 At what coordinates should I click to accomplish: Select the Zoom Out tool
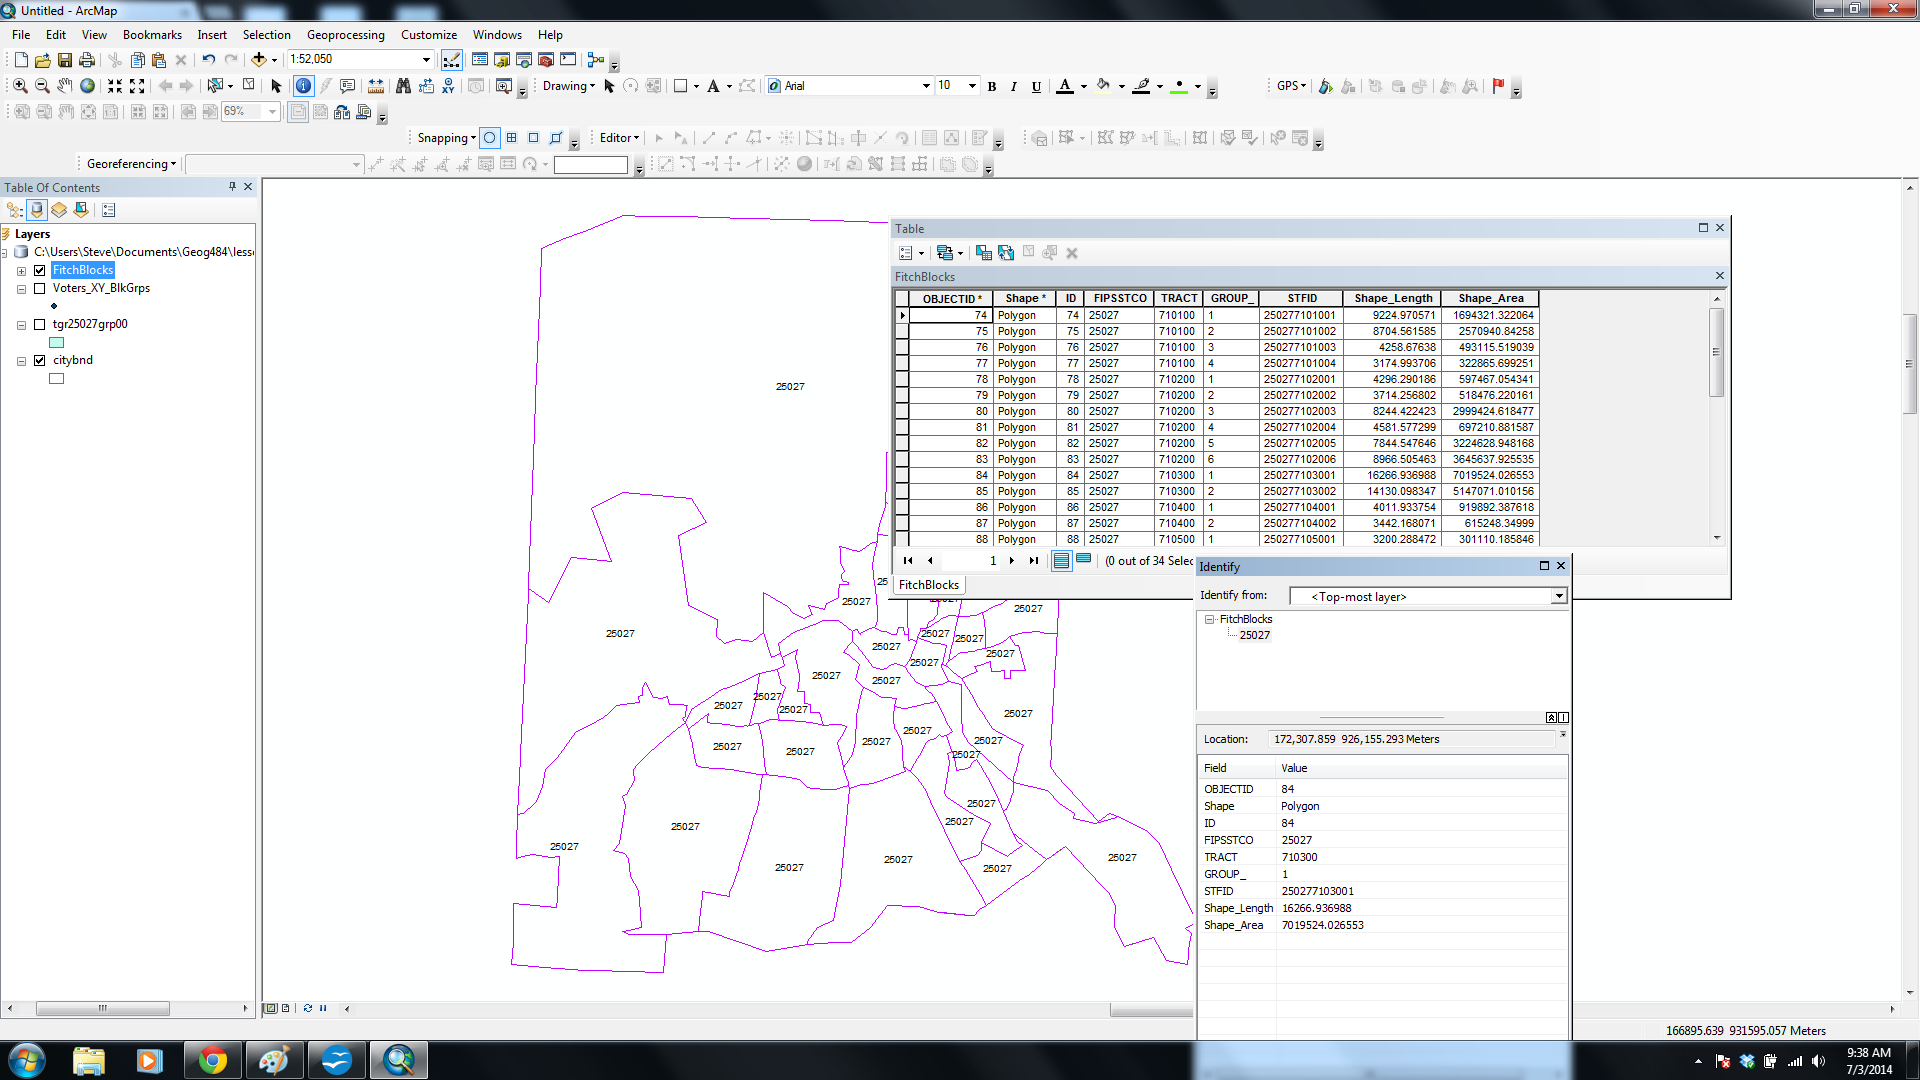42,86
